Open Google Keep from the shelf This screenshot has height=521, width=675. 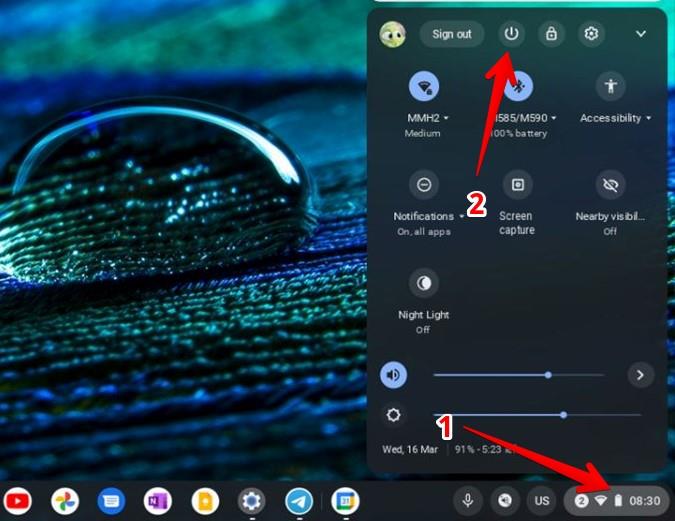point(205,501)
